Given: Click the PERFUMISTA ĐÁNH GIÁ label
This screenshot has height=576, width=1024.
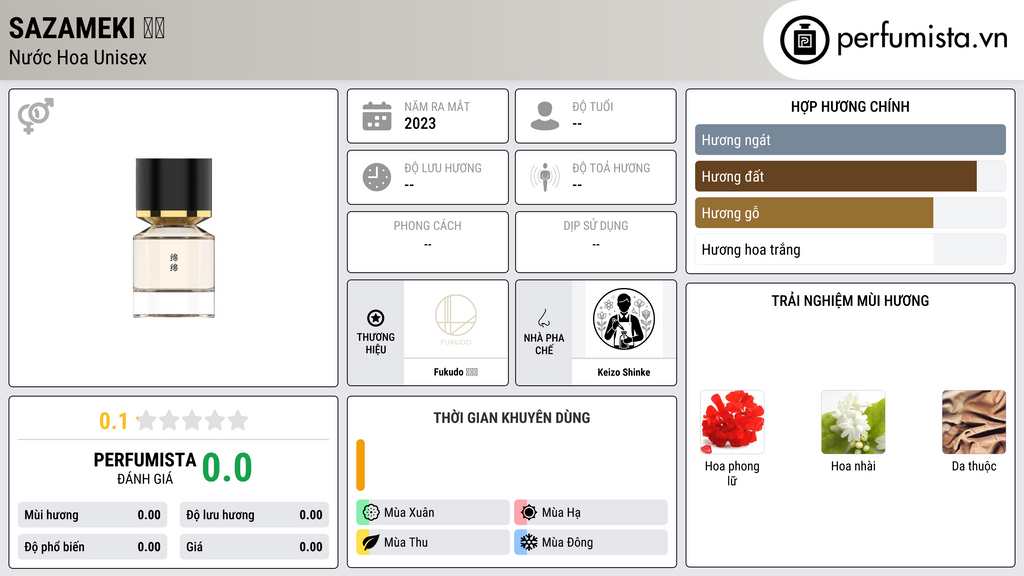Looking at the screenshot, I should (x=144, y=468).
